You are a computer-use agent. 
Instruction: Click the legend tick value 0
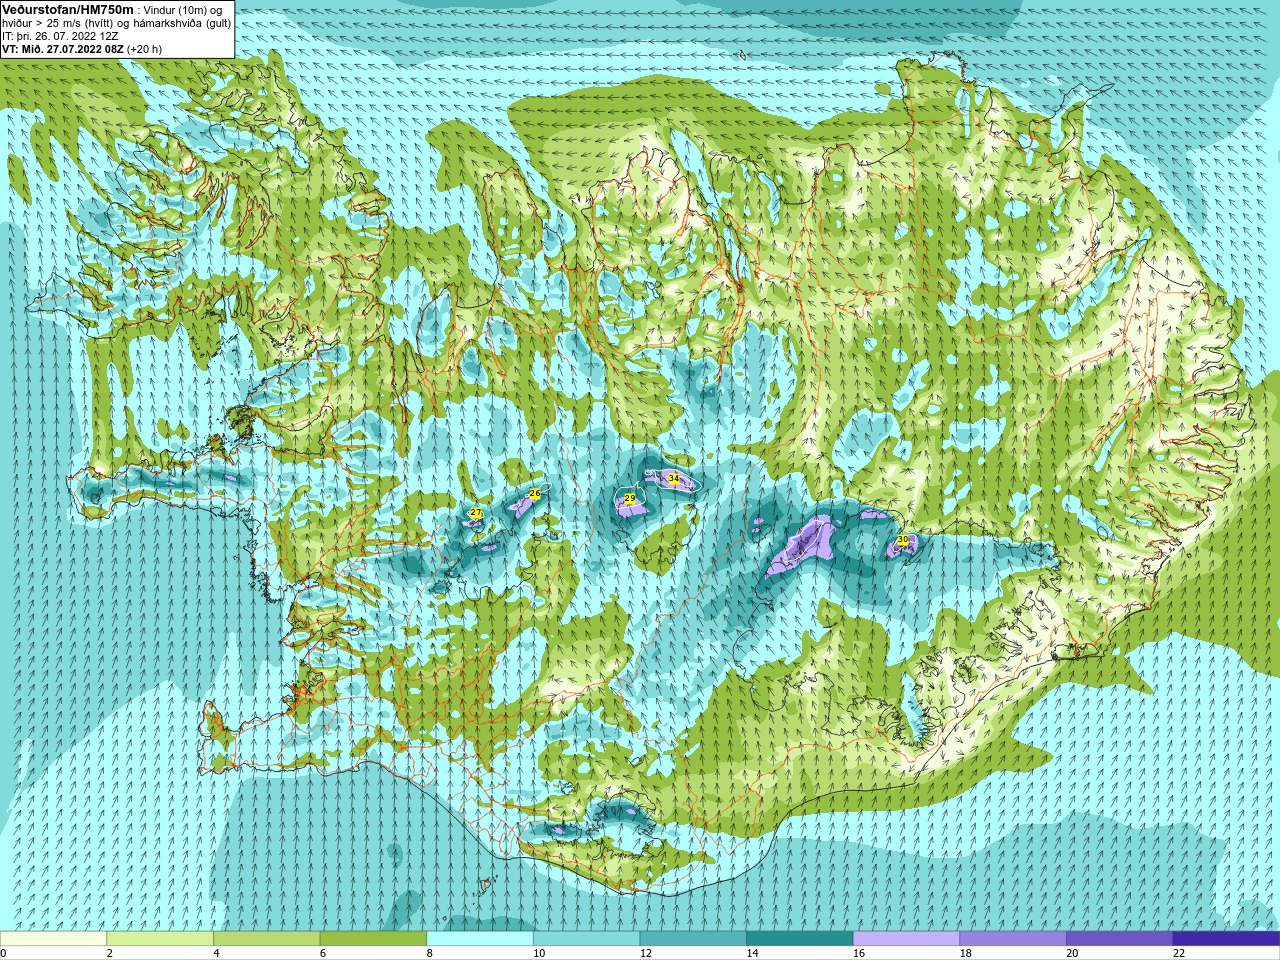pos(4,953)
